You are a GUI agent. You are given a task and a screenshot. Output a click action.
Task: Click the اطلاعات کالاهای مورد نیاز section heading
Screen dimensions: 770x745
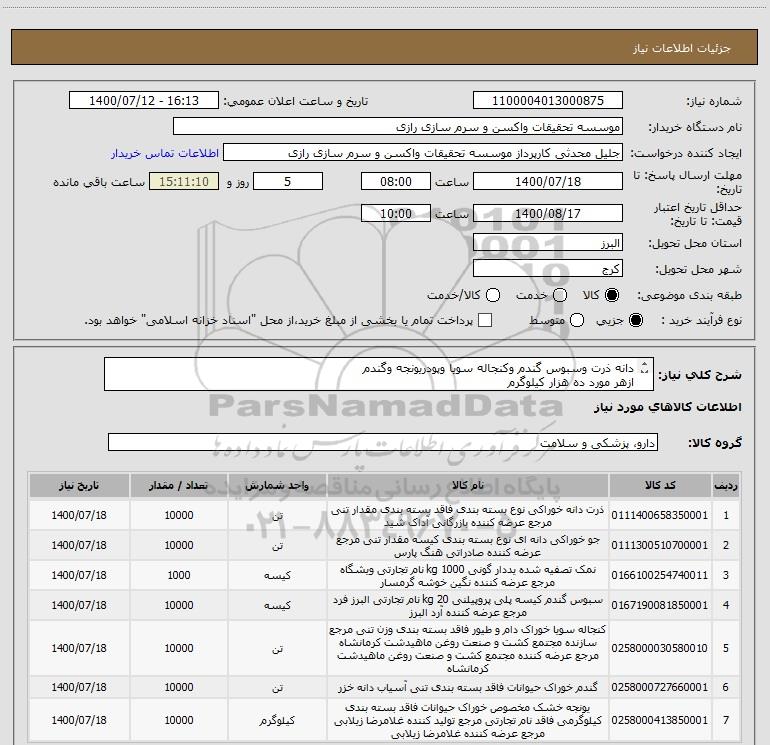click(668, 407)
